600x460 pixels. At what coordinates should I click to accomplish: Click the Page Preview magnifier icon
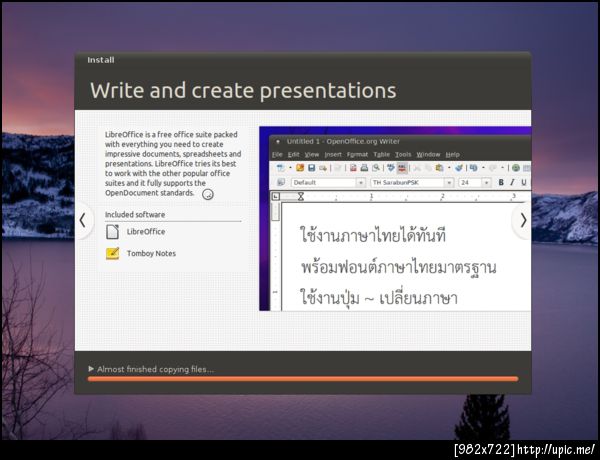tap(376, 168)
